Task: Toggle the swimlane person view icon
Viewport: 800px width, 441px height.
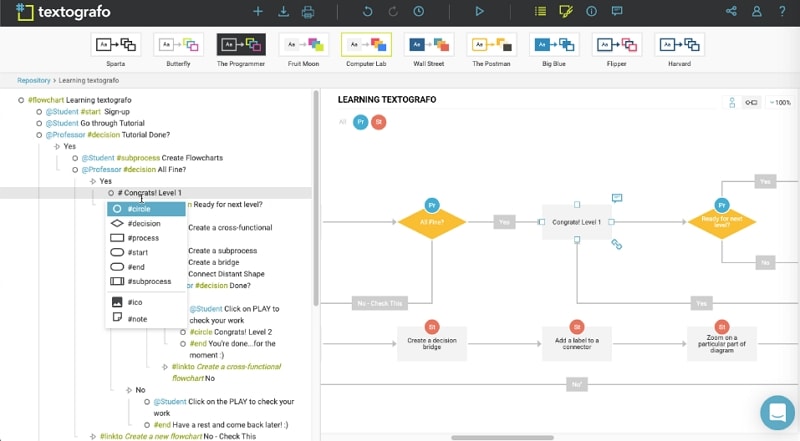Action: coord(732,103)
